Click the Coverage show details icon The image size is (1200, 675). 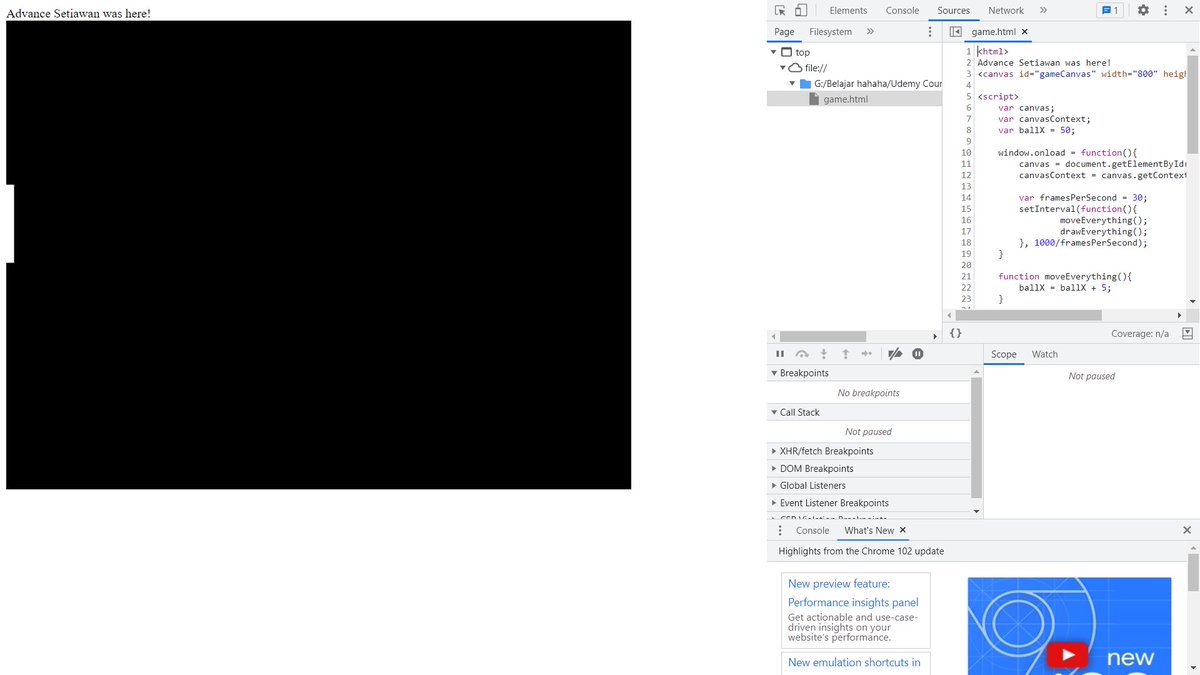1187,333
